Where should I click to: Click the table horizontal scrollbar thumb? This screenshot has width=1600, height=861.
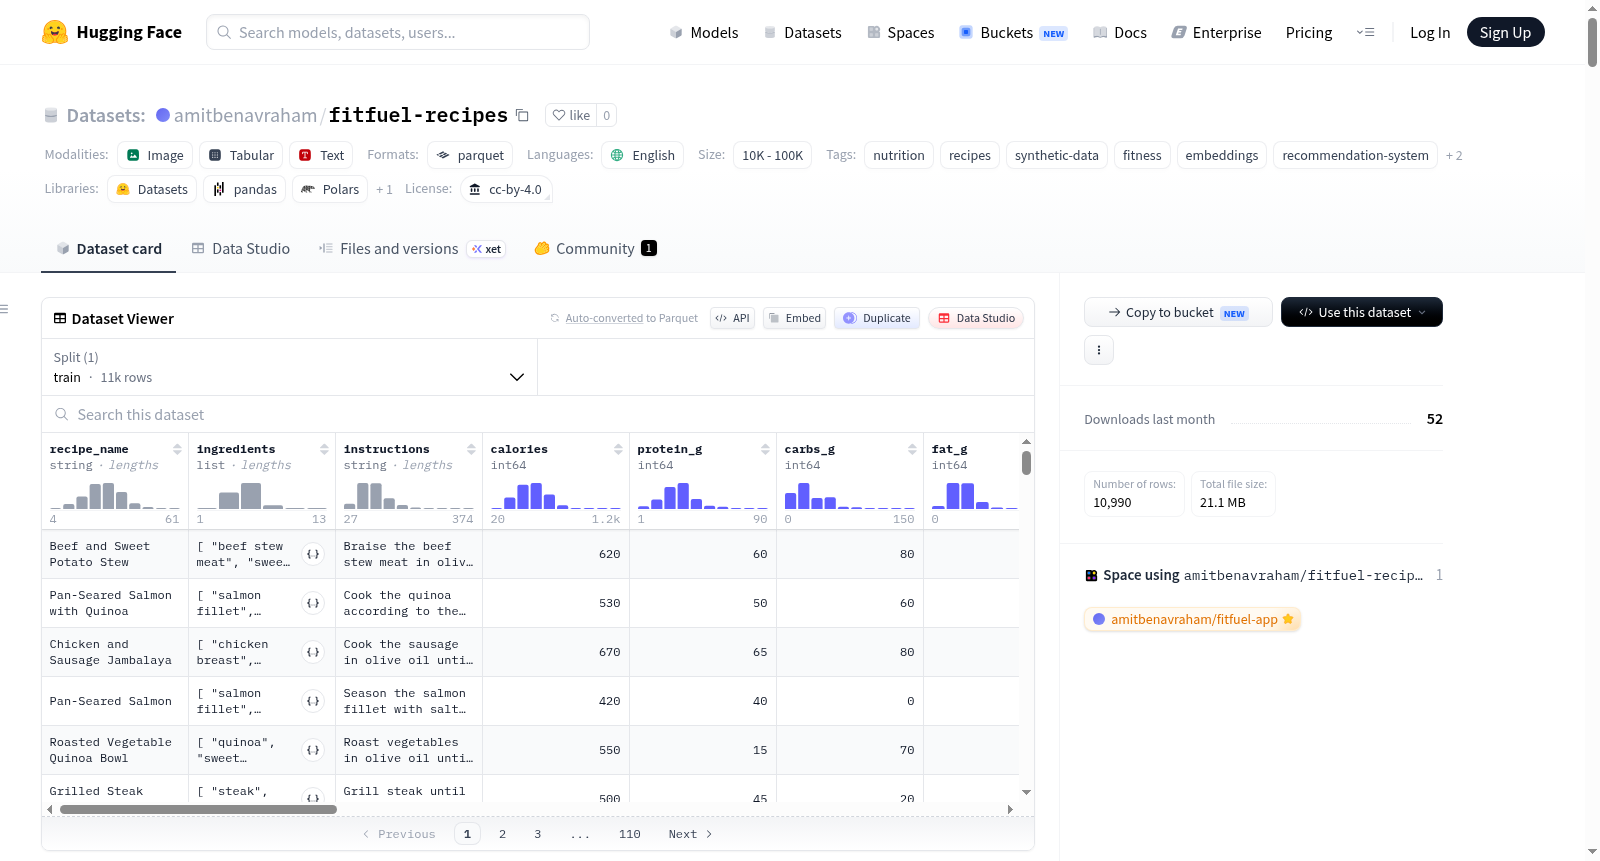tap(198, 809)
